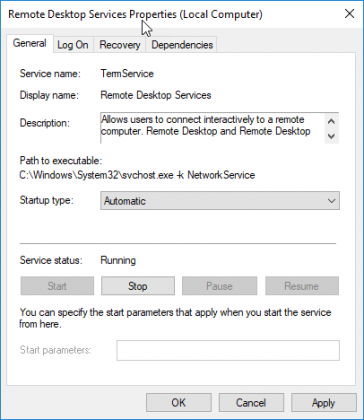This screenshot has height=420, width=364.
Task: Click the Service name label
Action: coord(50,74)
